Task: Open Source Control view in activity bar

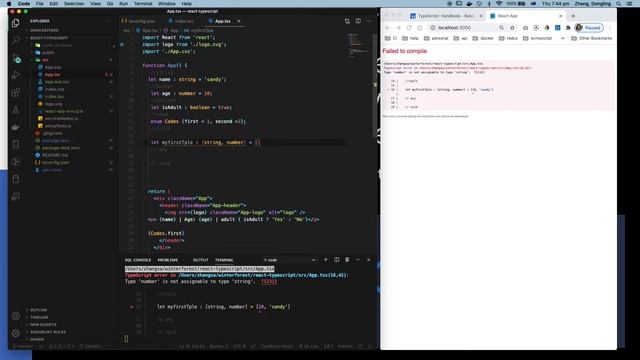Action: [16, 58]
